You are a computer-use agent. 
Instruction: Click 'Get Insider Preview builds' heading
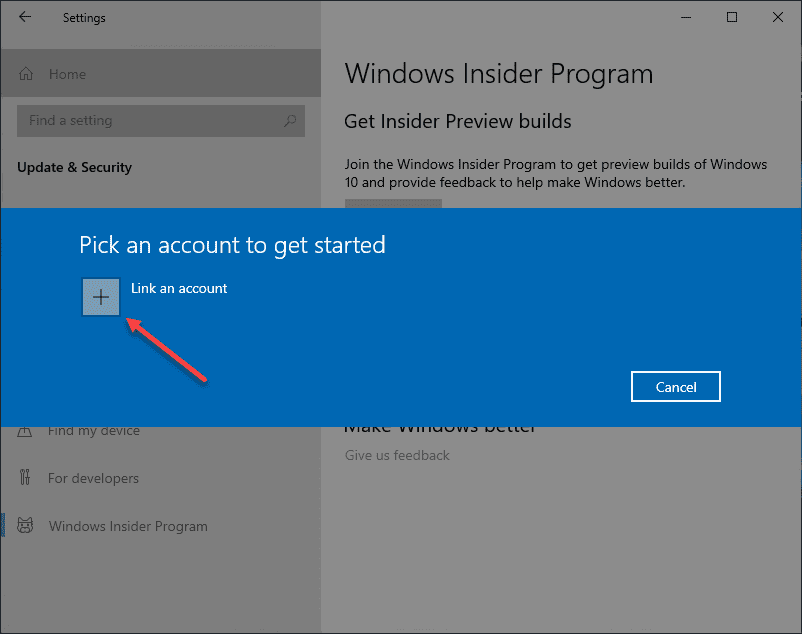point(458,121)
